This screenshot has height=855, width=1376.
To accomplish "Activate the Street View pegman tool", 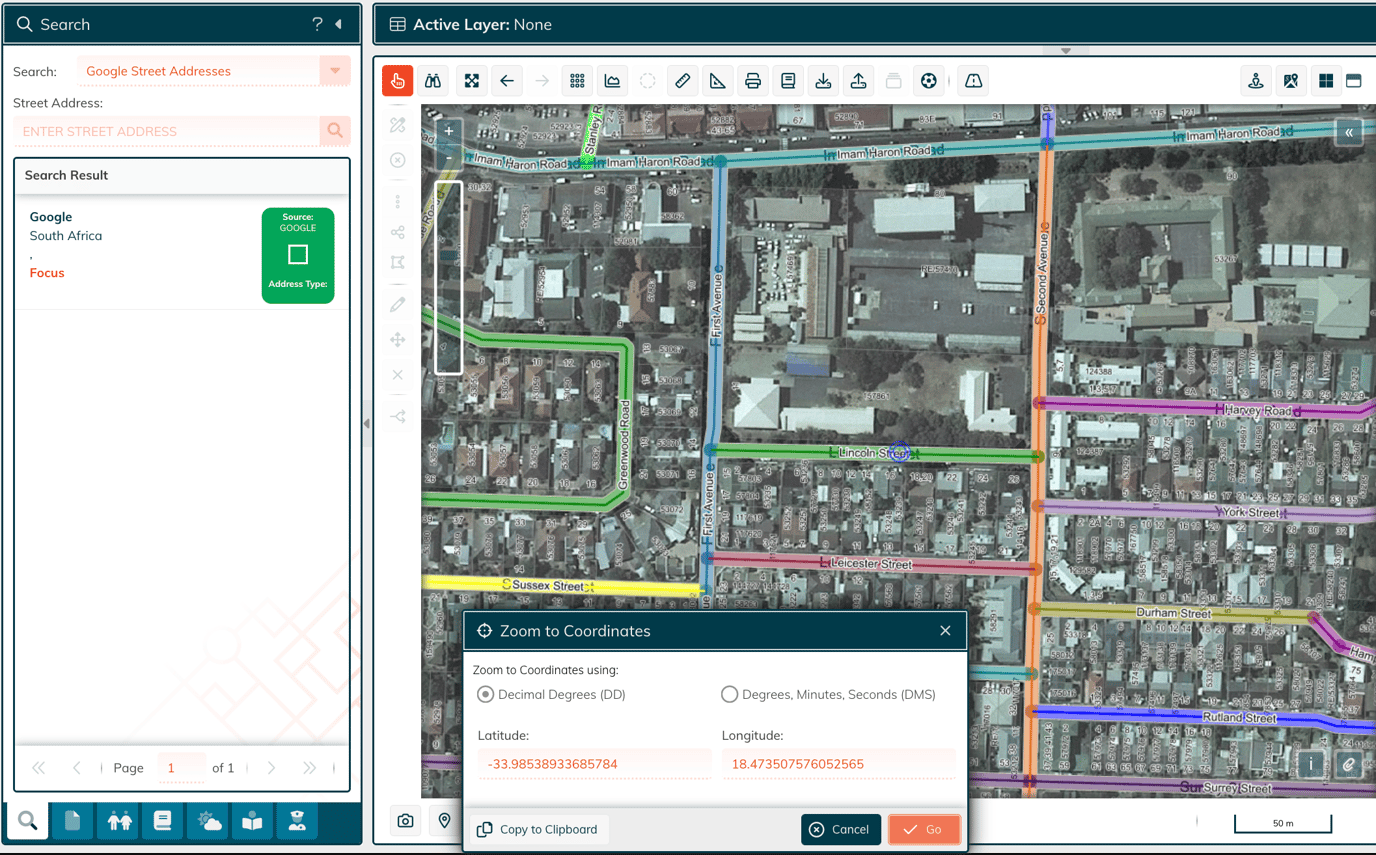I will 1256,80.
